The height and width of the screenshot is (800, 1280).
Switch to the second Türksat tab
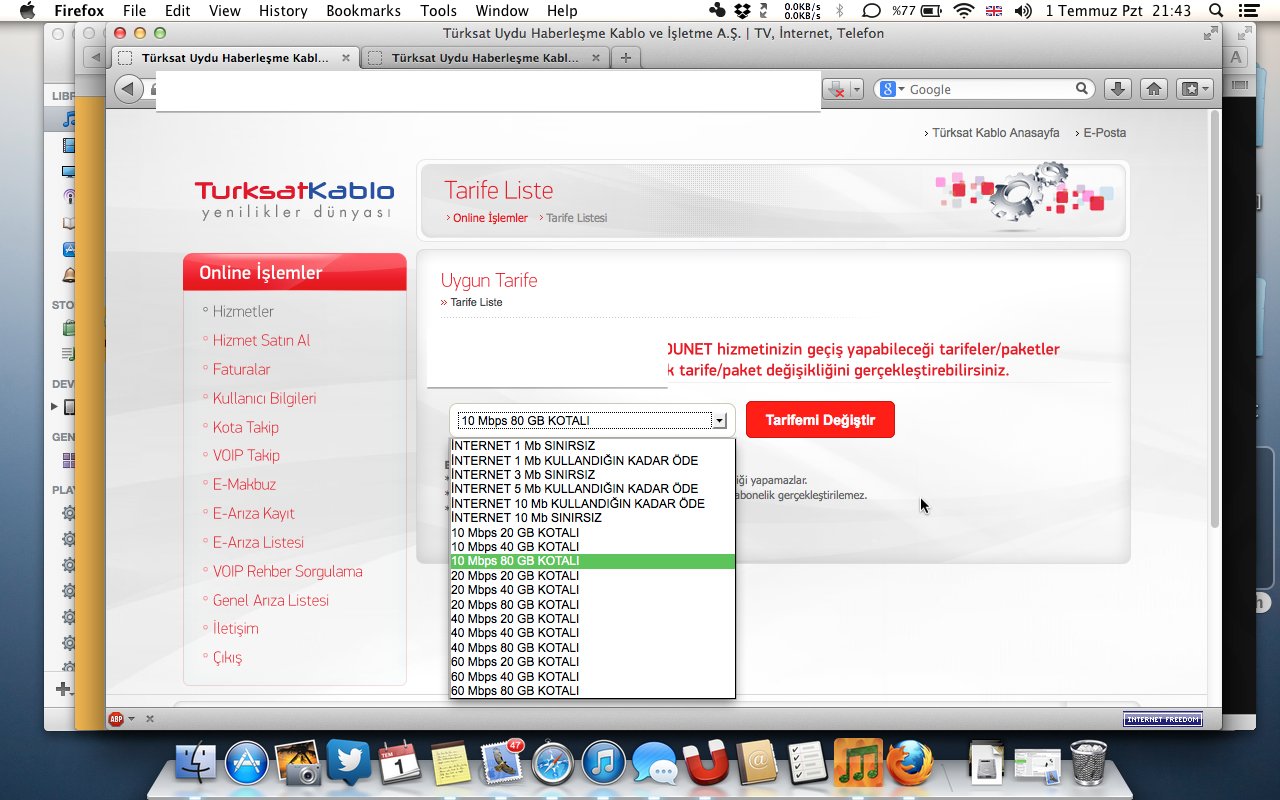[x=484, y=58]
